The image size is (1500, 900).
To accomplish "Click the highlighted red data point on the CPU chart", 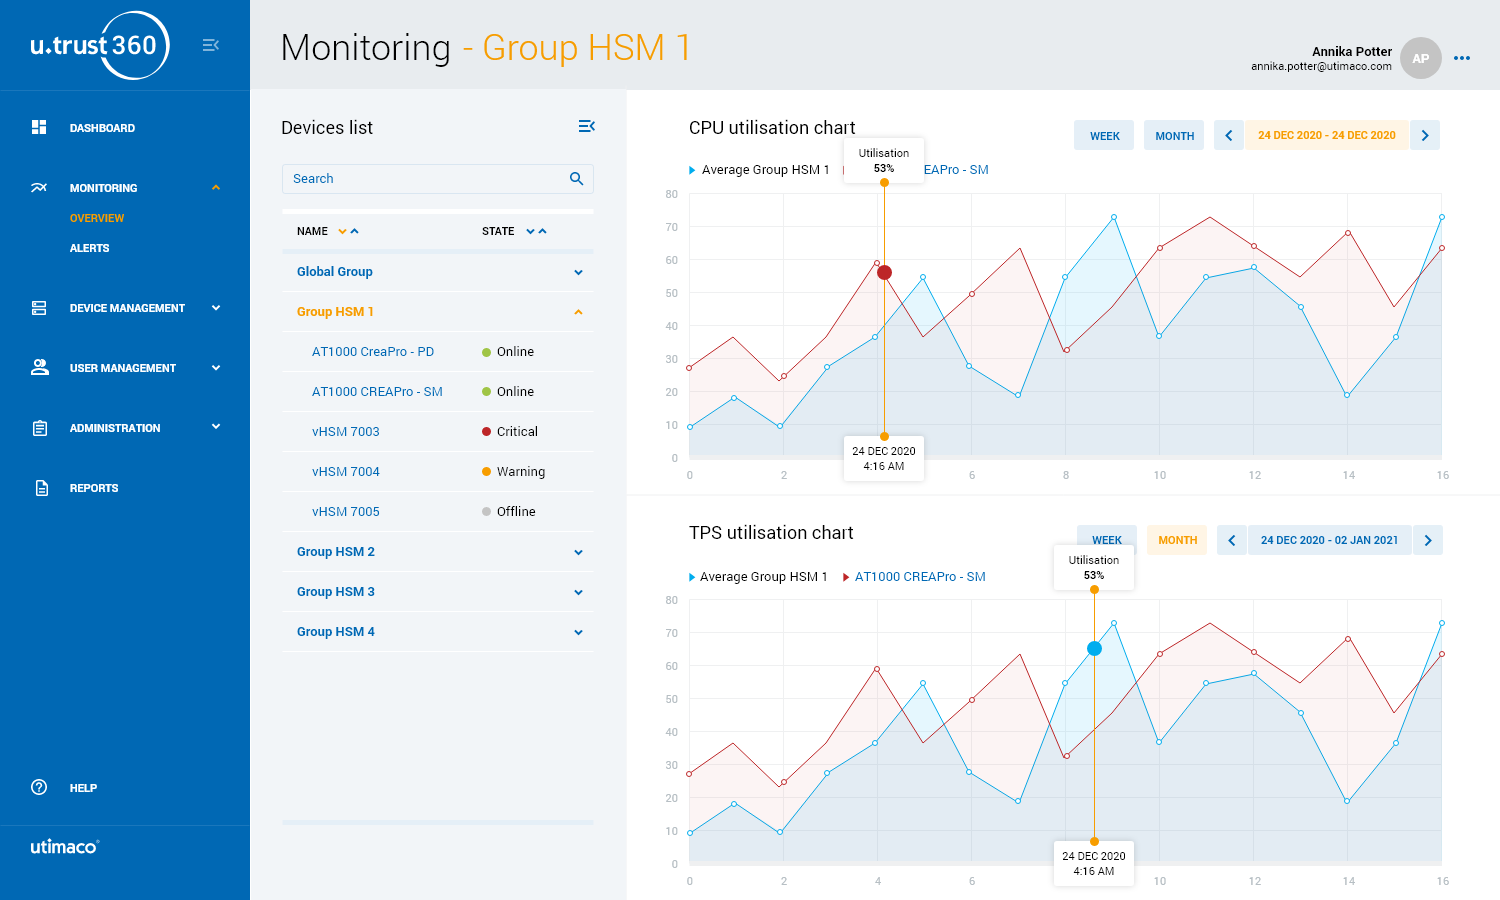I will pyautogui.click(x=884, y=272).
